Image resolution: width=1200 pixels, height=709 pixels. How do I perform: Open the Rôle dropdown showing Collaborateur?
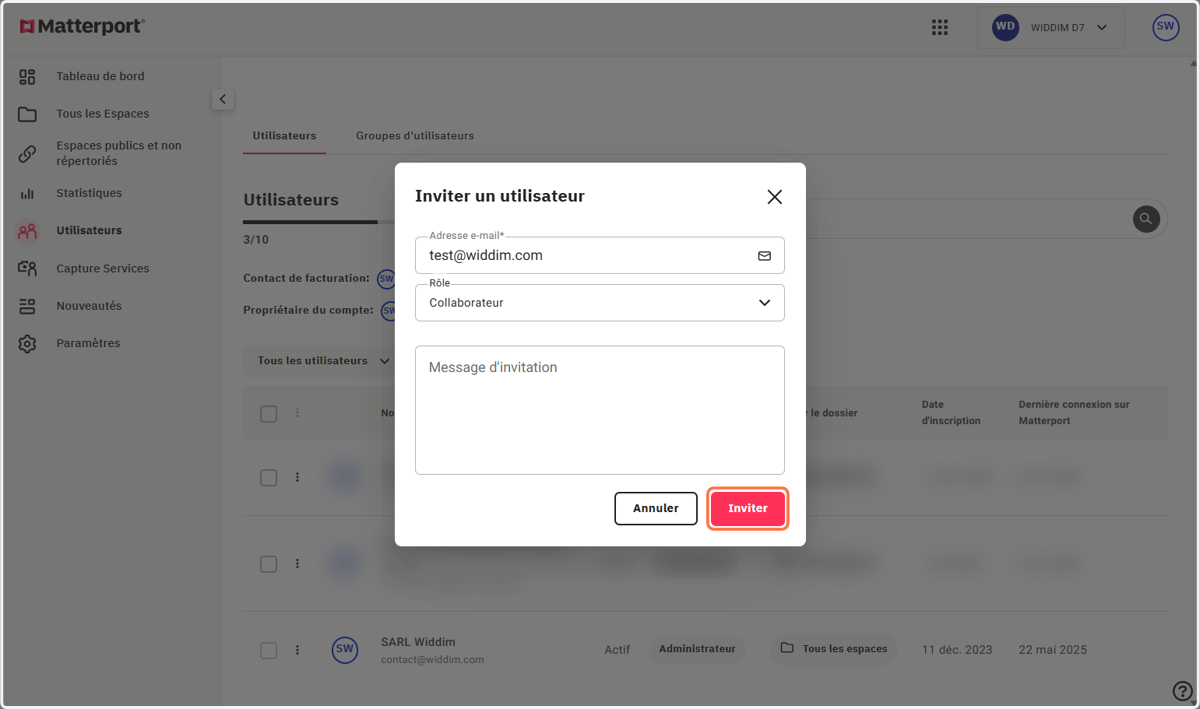tap(600, 303)
